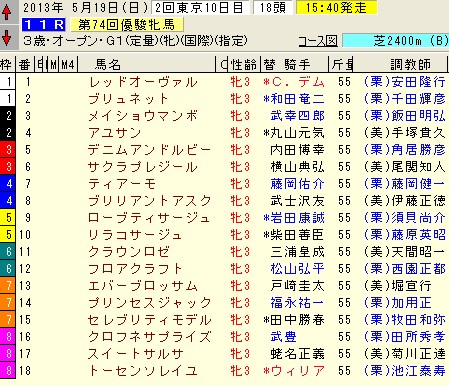The width and height of the screenshot is (449, 386).
Task: Click trainer (栗)安田隆行
Action: click(405, 82)
